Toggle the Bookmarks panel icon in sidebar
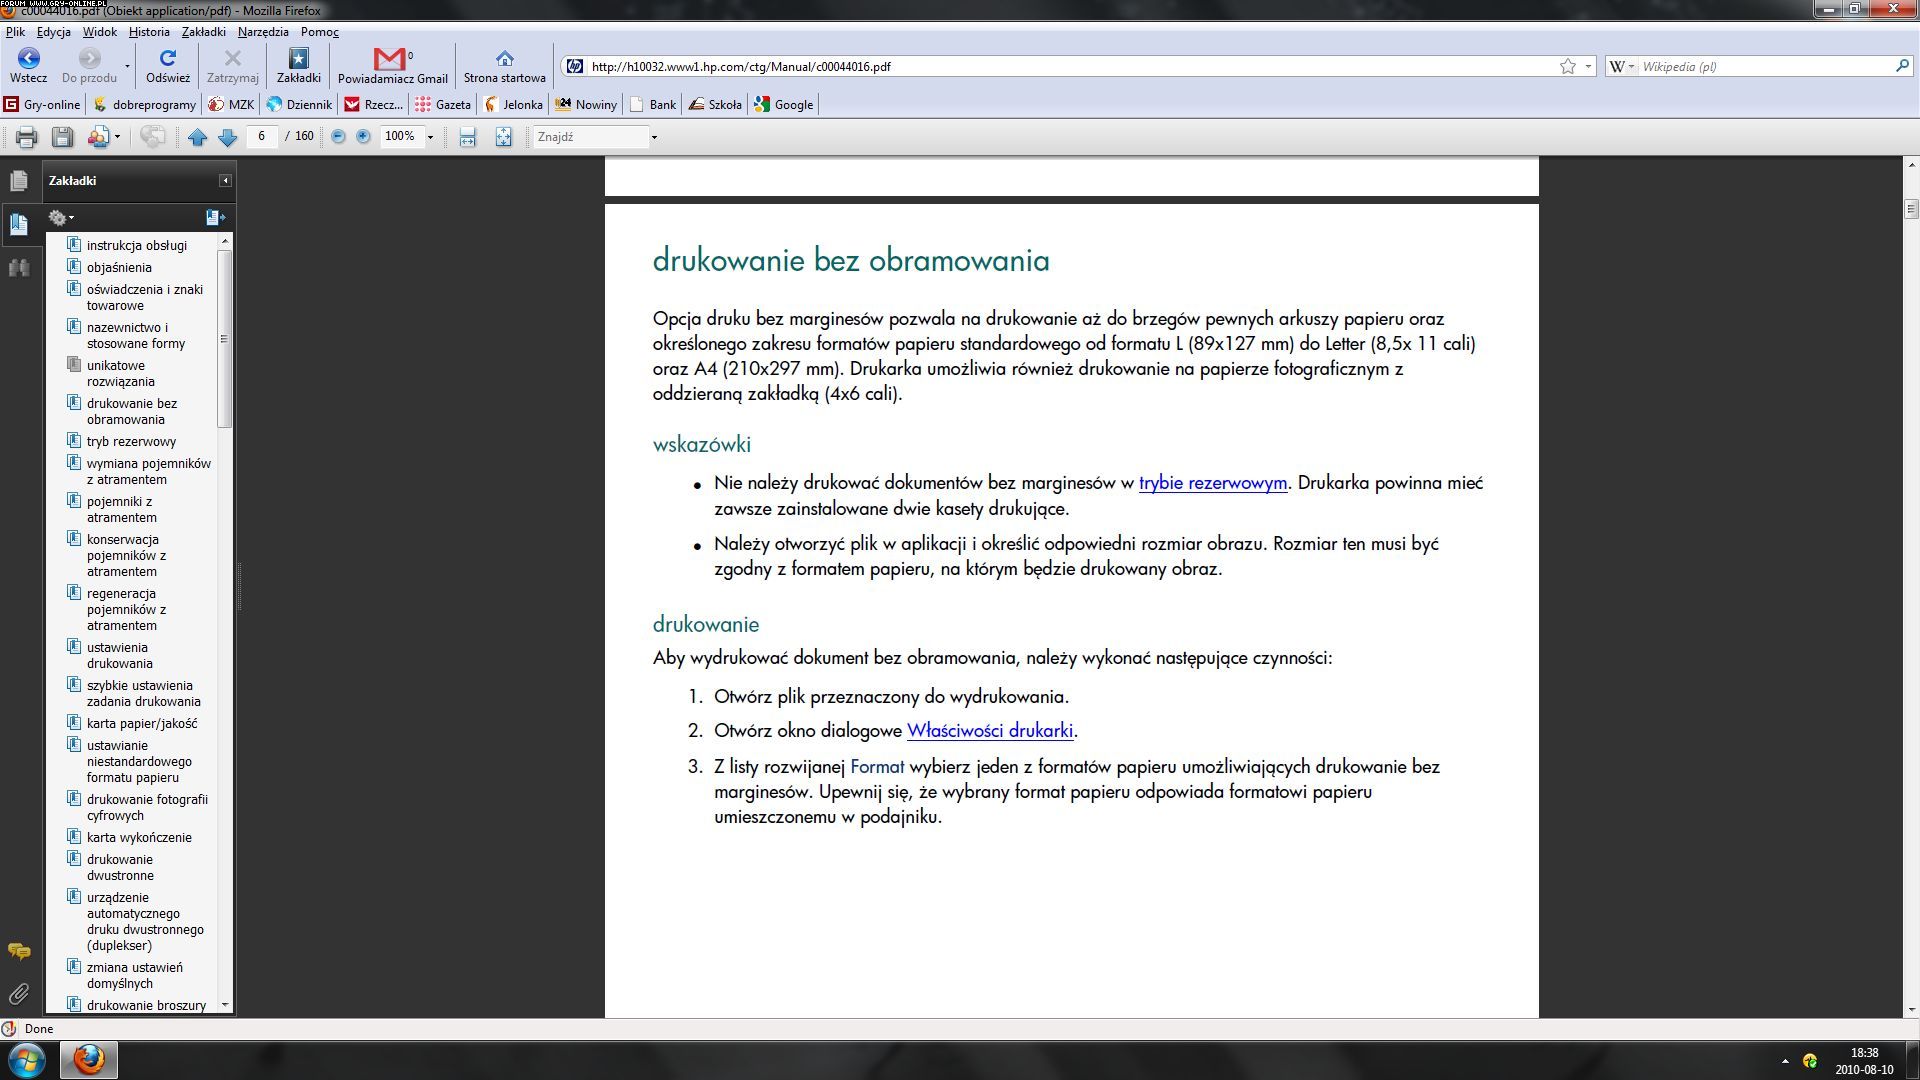The width and height of the screenshot is (1920, 1080). (x=19, y=224)
